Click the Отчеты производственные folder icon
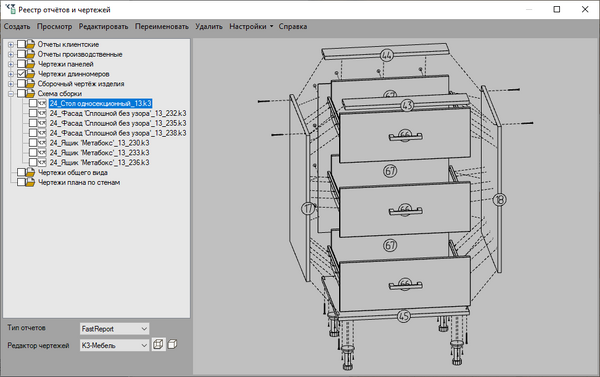 point(30,54)
